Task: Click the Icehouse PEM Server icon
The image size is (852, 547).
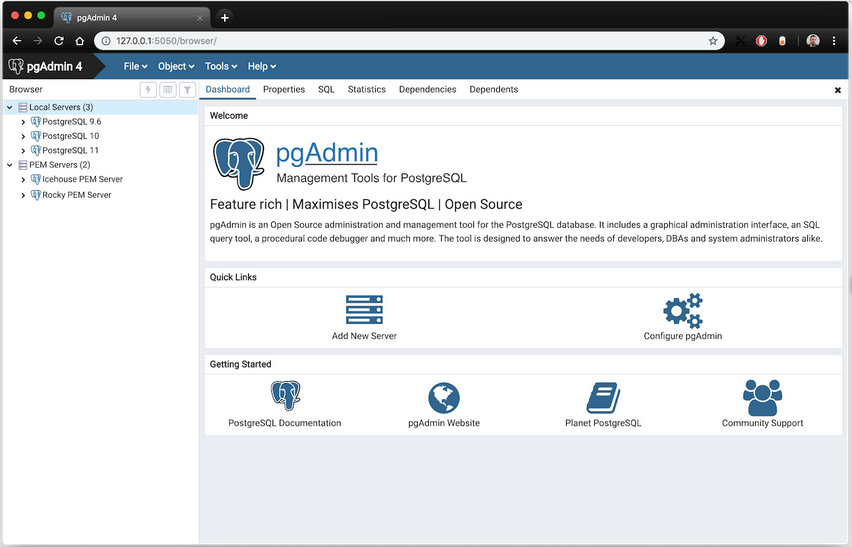Action: coord(36,179)
